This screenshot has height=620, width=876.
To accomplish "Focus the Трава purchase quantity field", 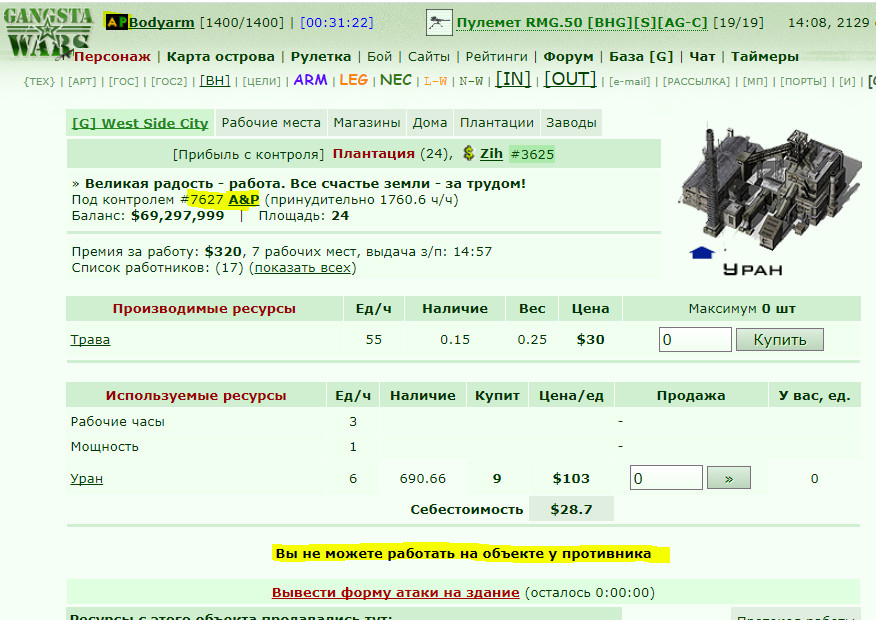I will point(695,340).
